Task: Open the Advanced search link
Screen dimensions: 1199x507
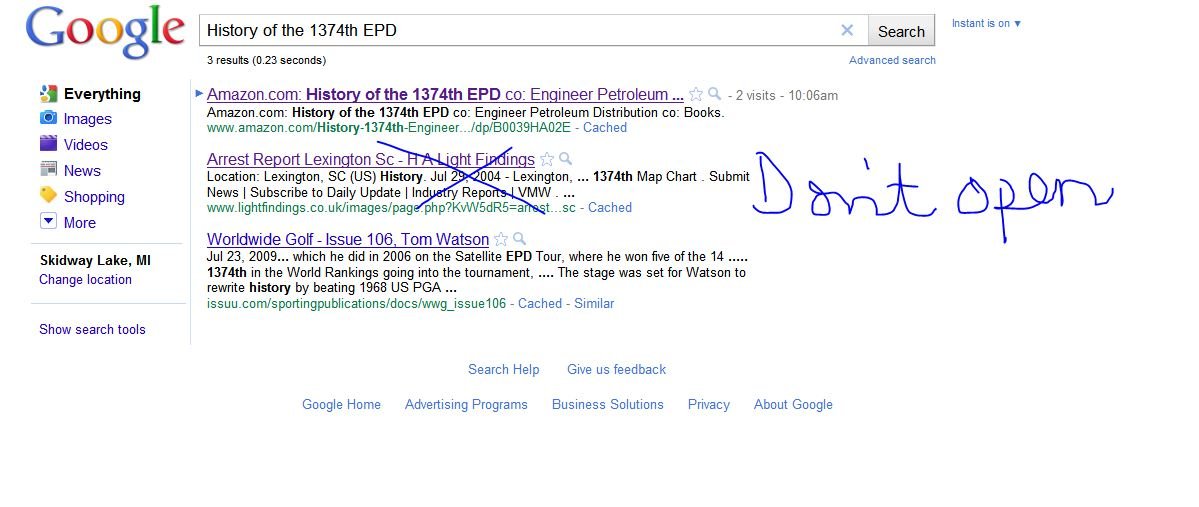Action: pos(892,60)
